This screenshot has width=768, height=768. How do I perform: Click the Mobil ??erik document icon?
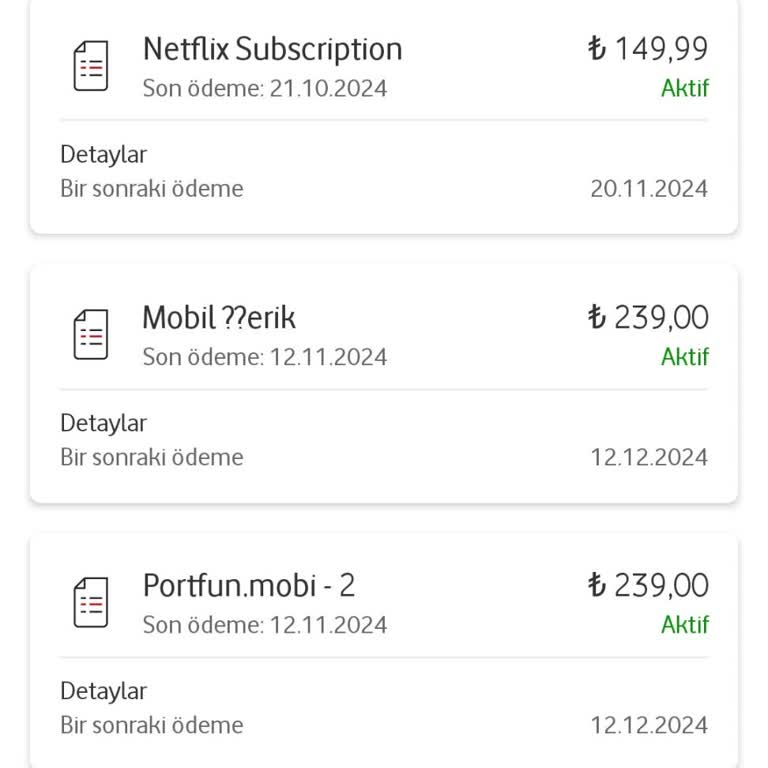click(x=91, y=335)
